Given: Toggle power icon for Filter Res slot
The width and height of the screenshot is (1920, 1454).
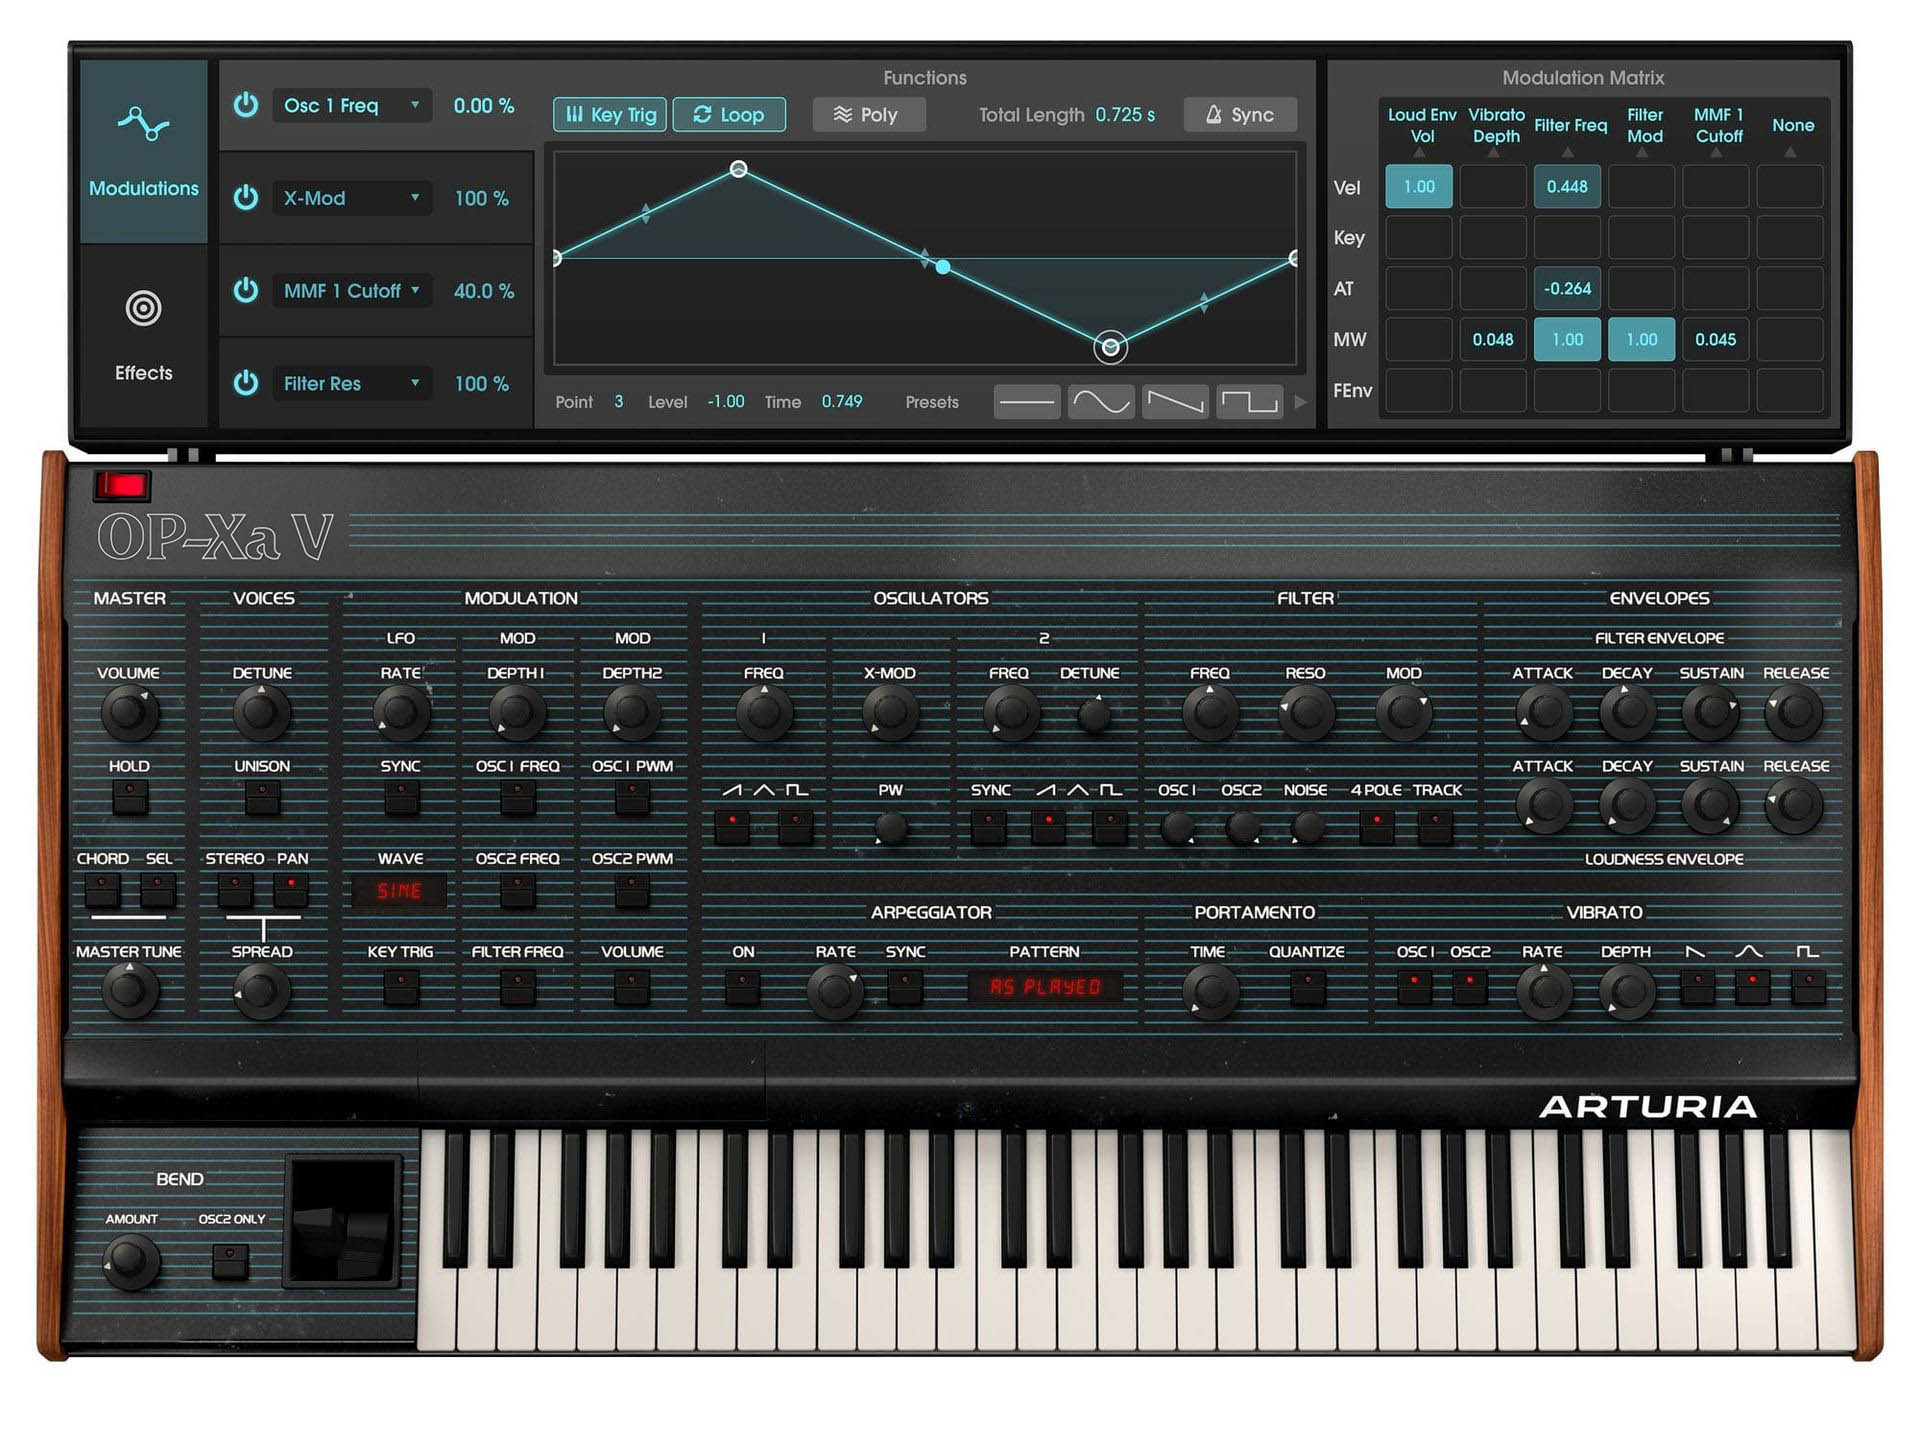Looking at the screenshot, I should (246, 383).
